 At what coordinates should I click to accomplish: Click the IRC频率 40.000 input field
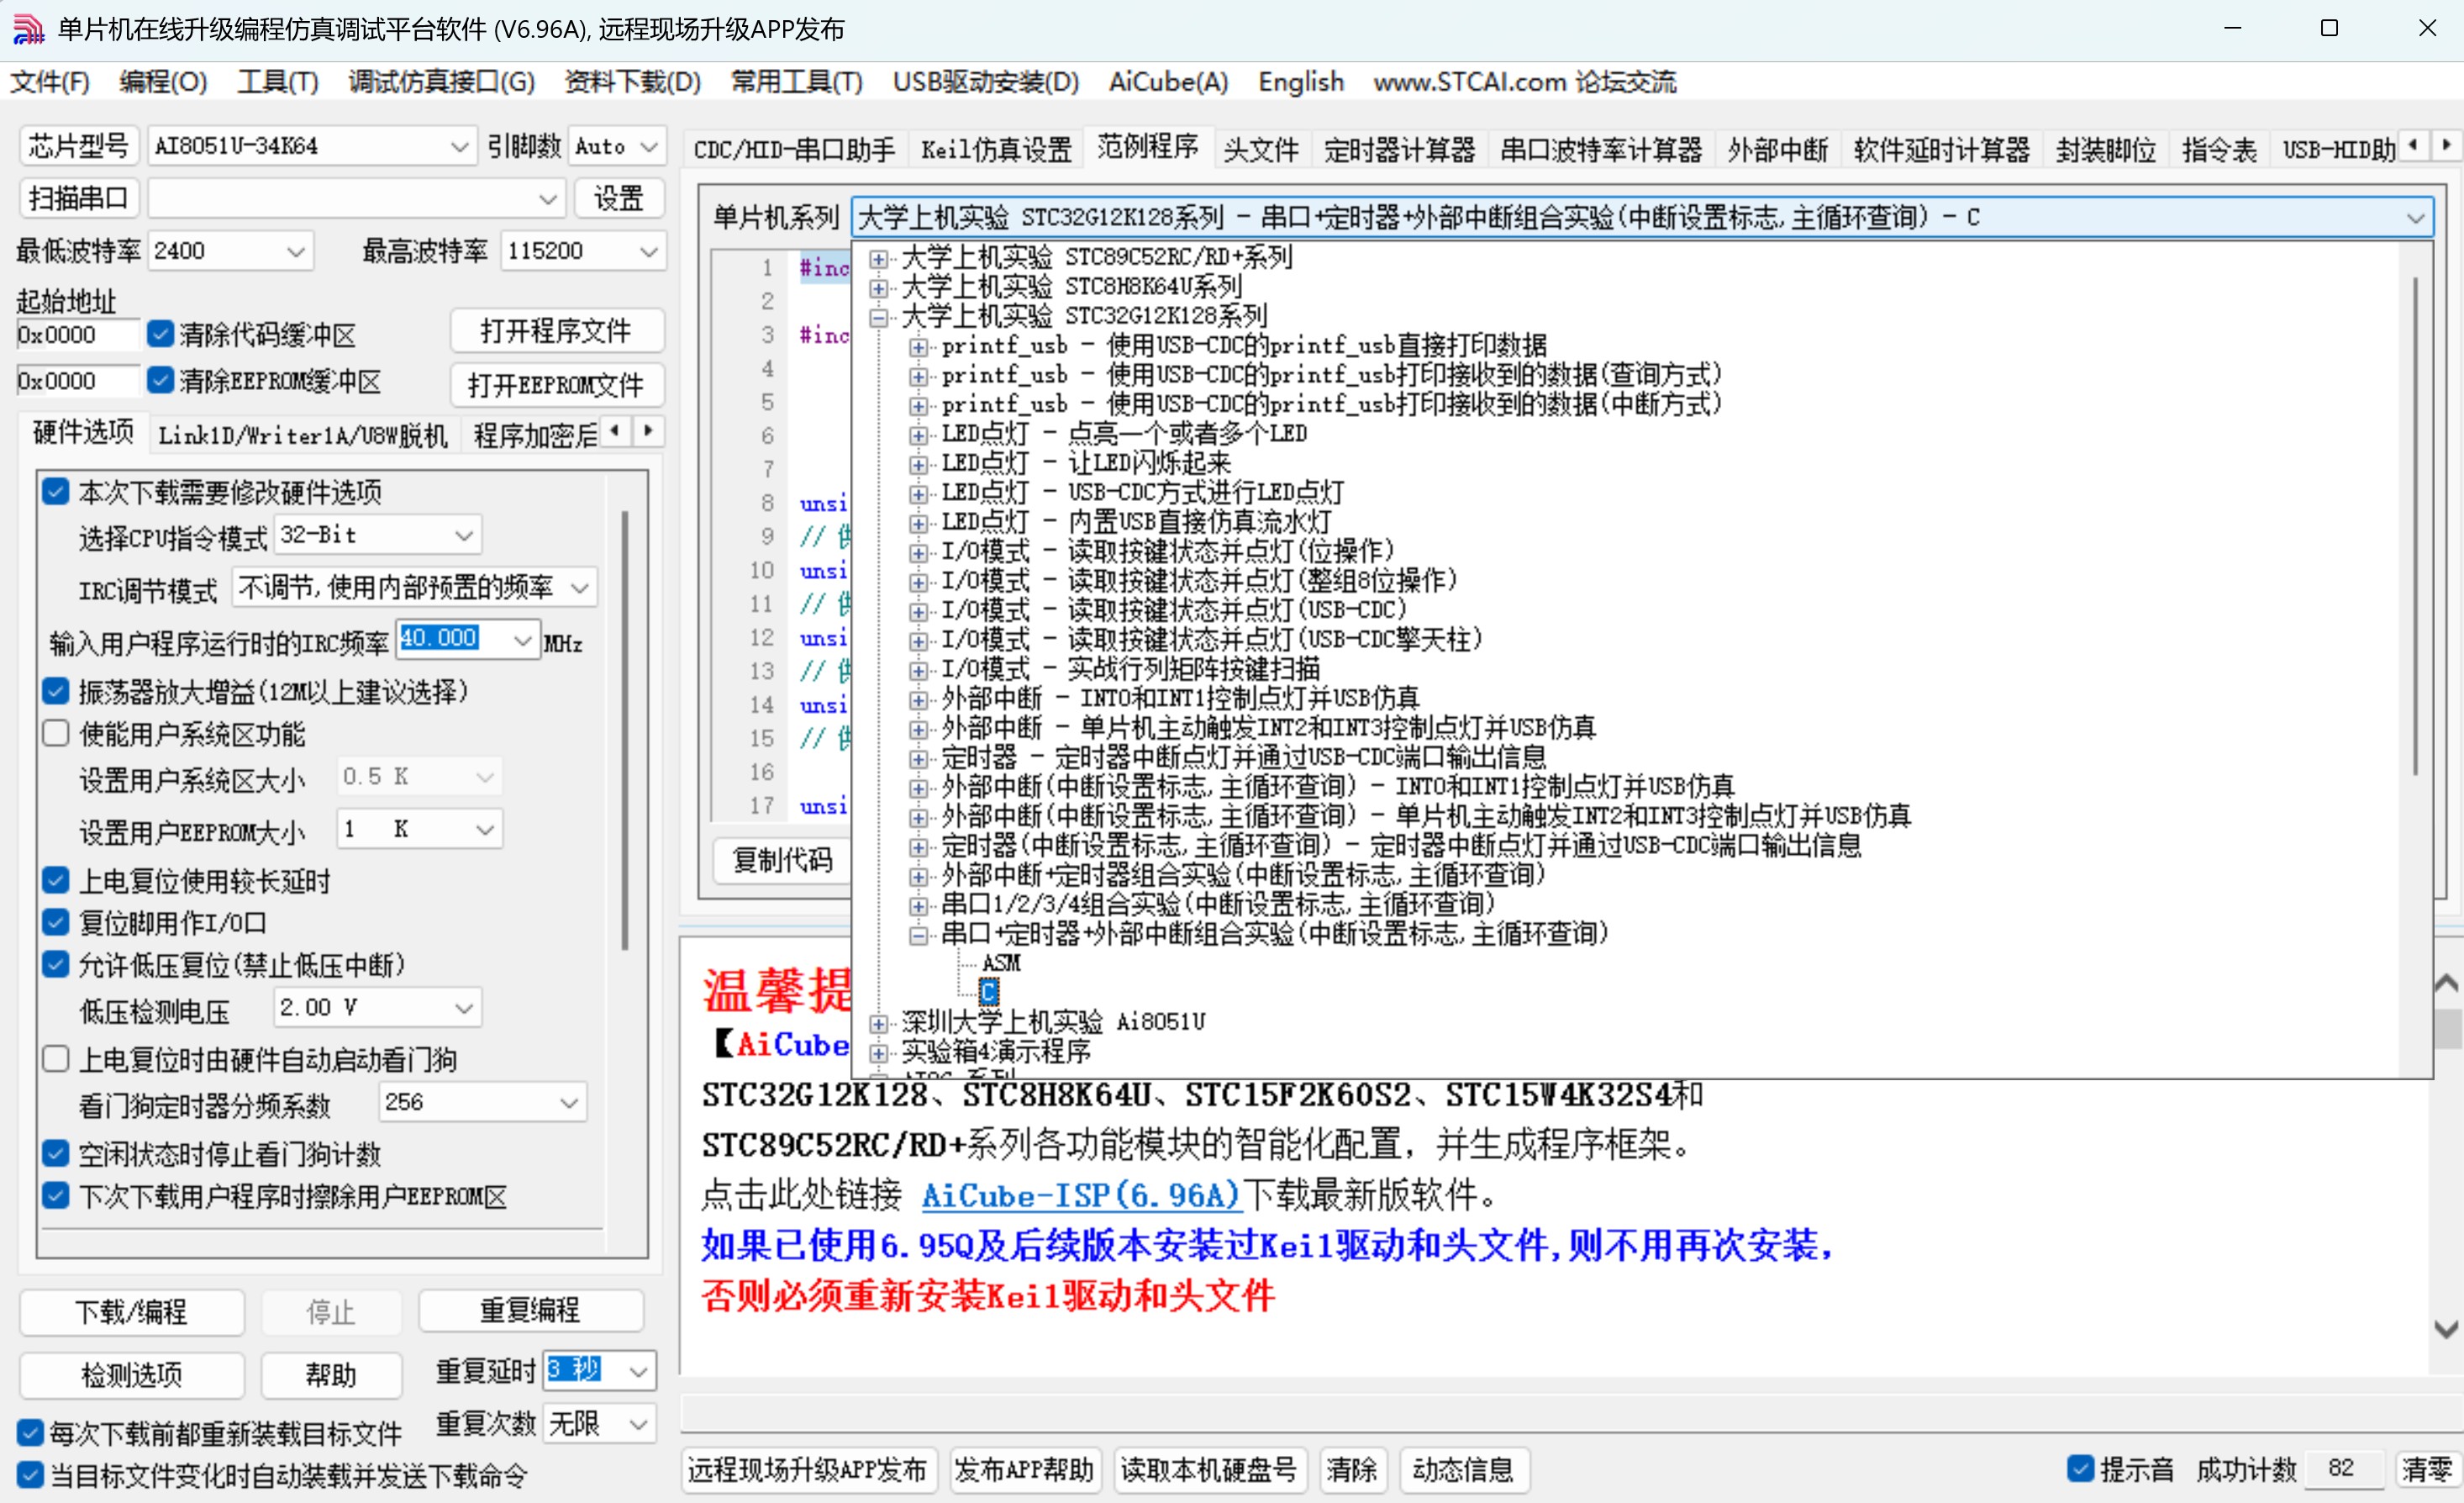(453, 639)
